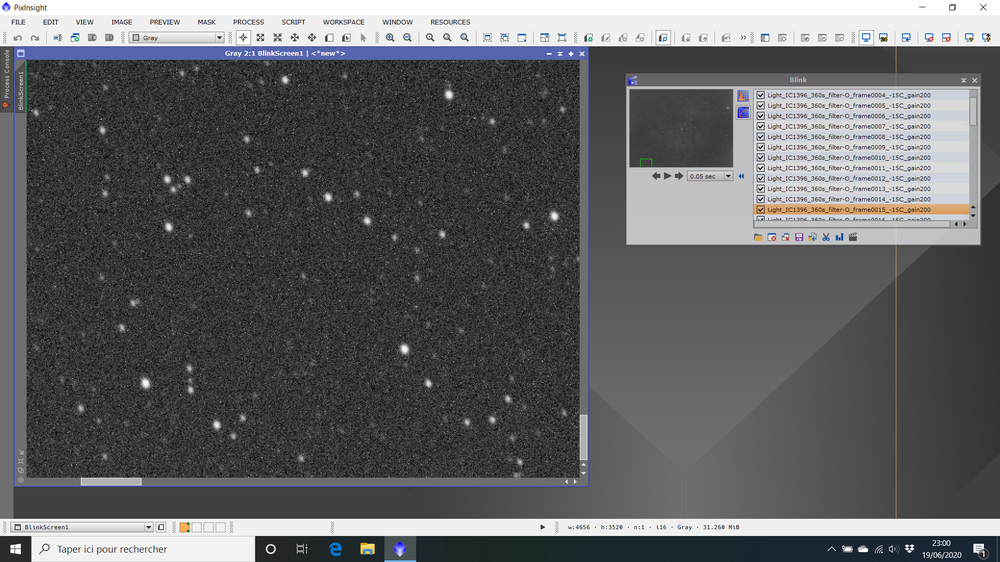Shade the Blink window title button
Viewport: 1000px width, 562px height.
(x=964, y=80)
